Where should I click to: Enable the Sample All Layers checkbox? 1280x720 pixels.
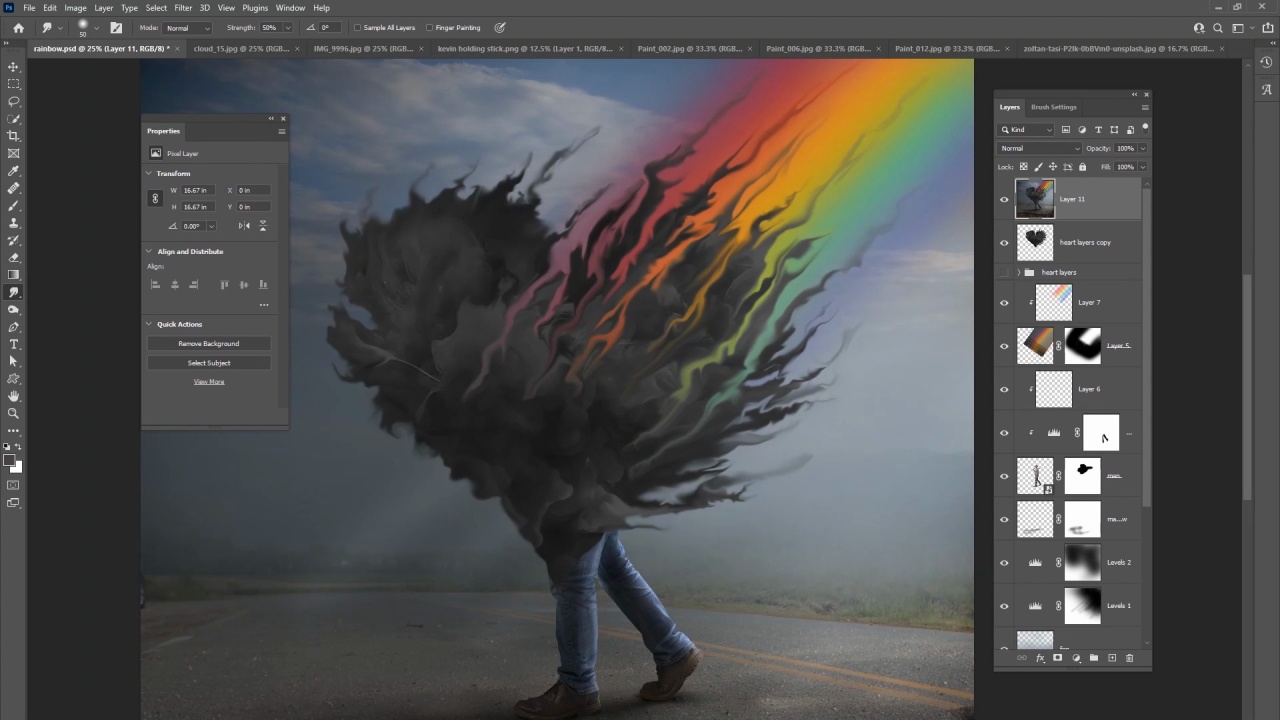[358, 28]
